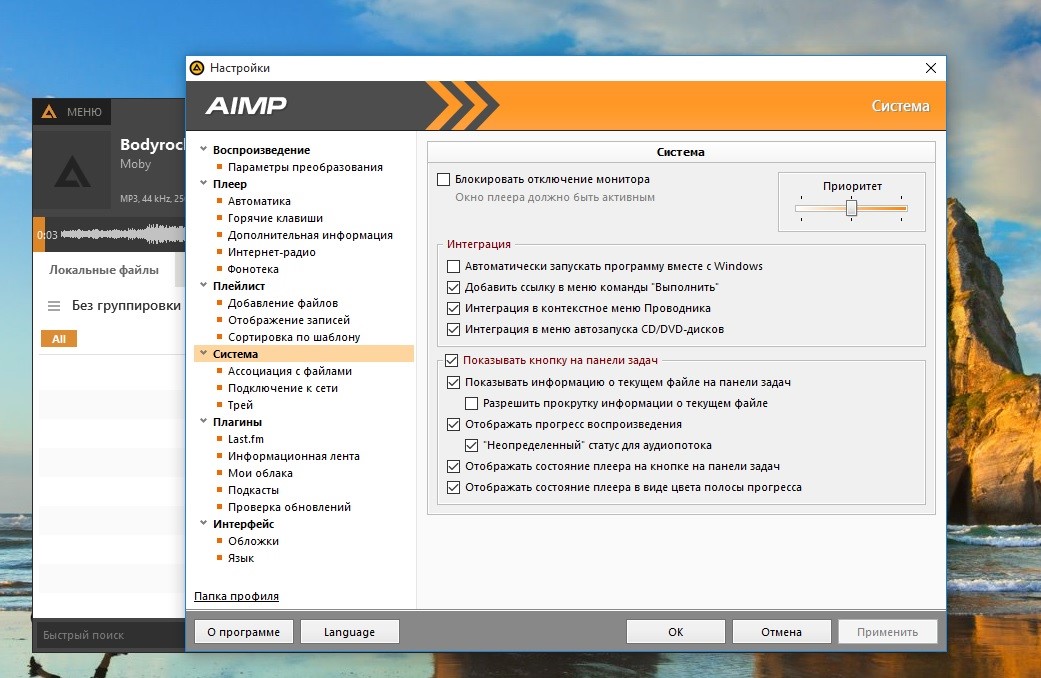Open Трей settings page

[240, 405]
